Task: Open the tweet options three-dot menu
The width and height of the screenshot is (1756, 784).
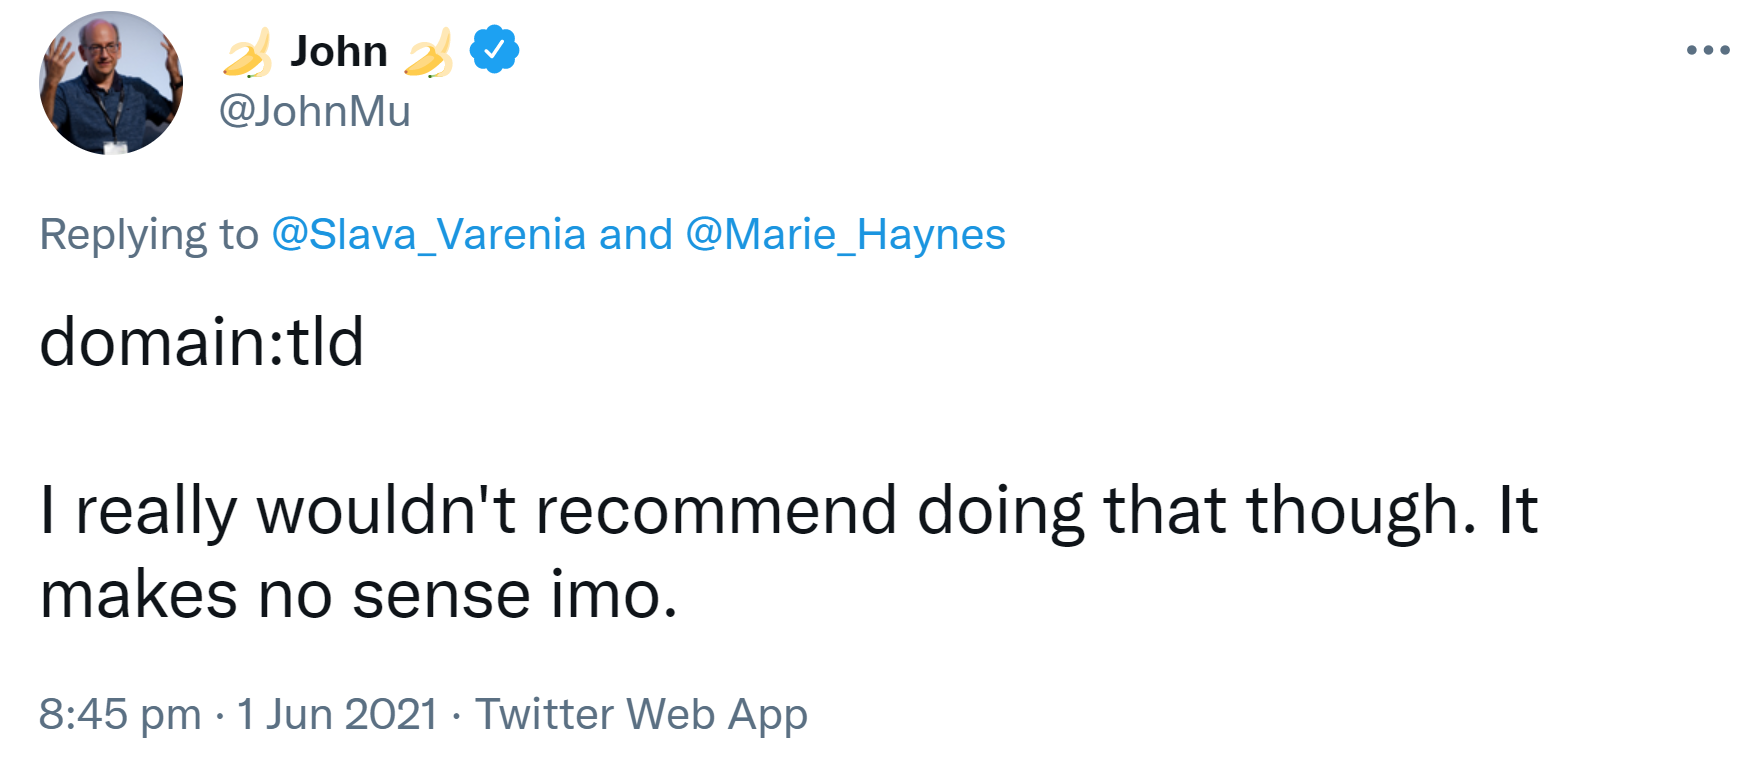Action: [x=1707, y=50]
